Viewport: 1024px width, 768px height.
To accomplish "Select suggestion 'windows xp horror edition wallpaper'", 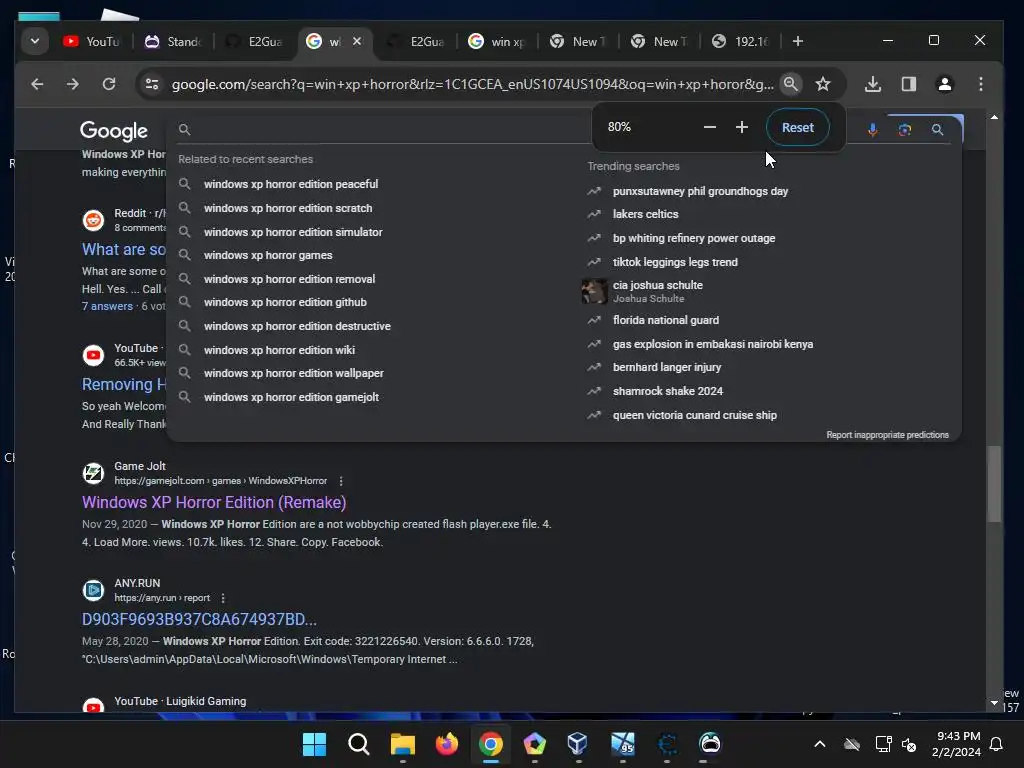I will [293, 373].
